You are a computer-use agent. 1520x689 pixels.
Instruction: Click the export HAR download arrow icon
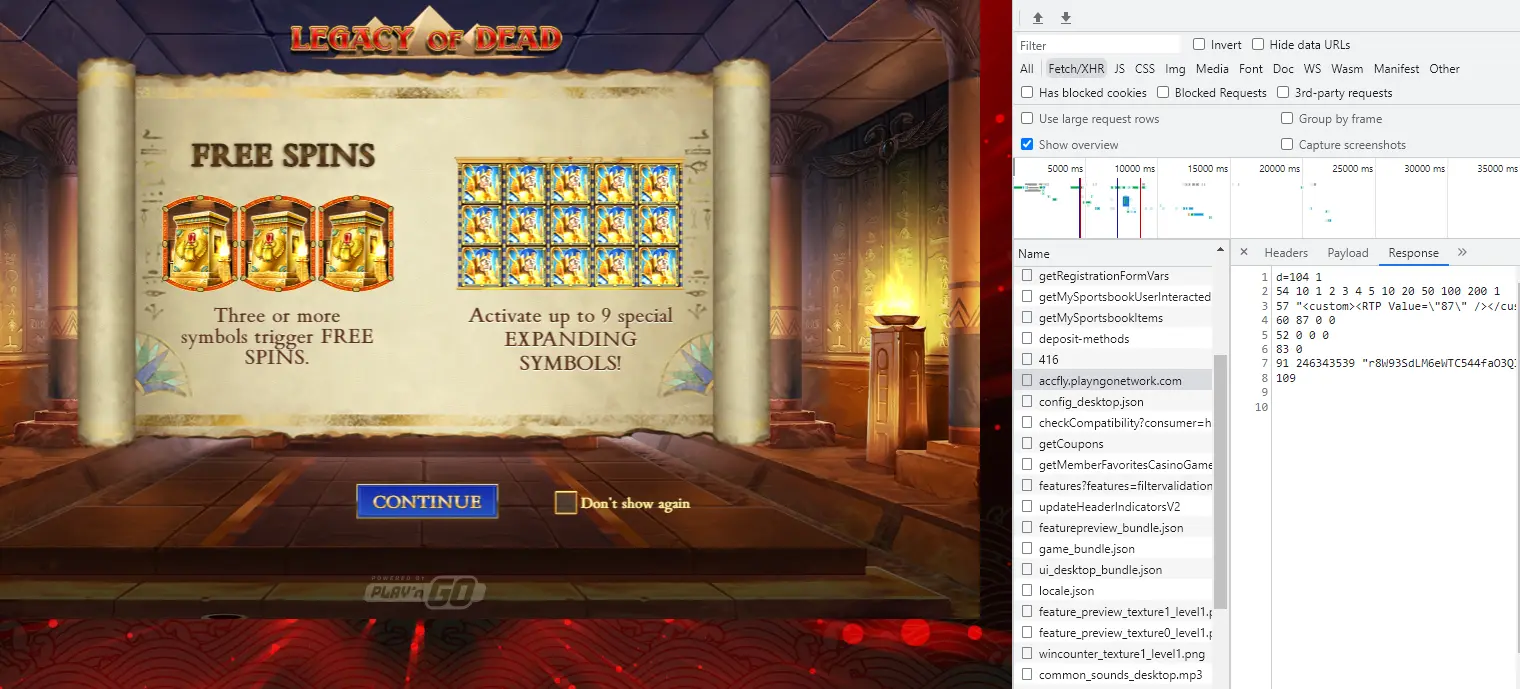[x=1066, y=18]
